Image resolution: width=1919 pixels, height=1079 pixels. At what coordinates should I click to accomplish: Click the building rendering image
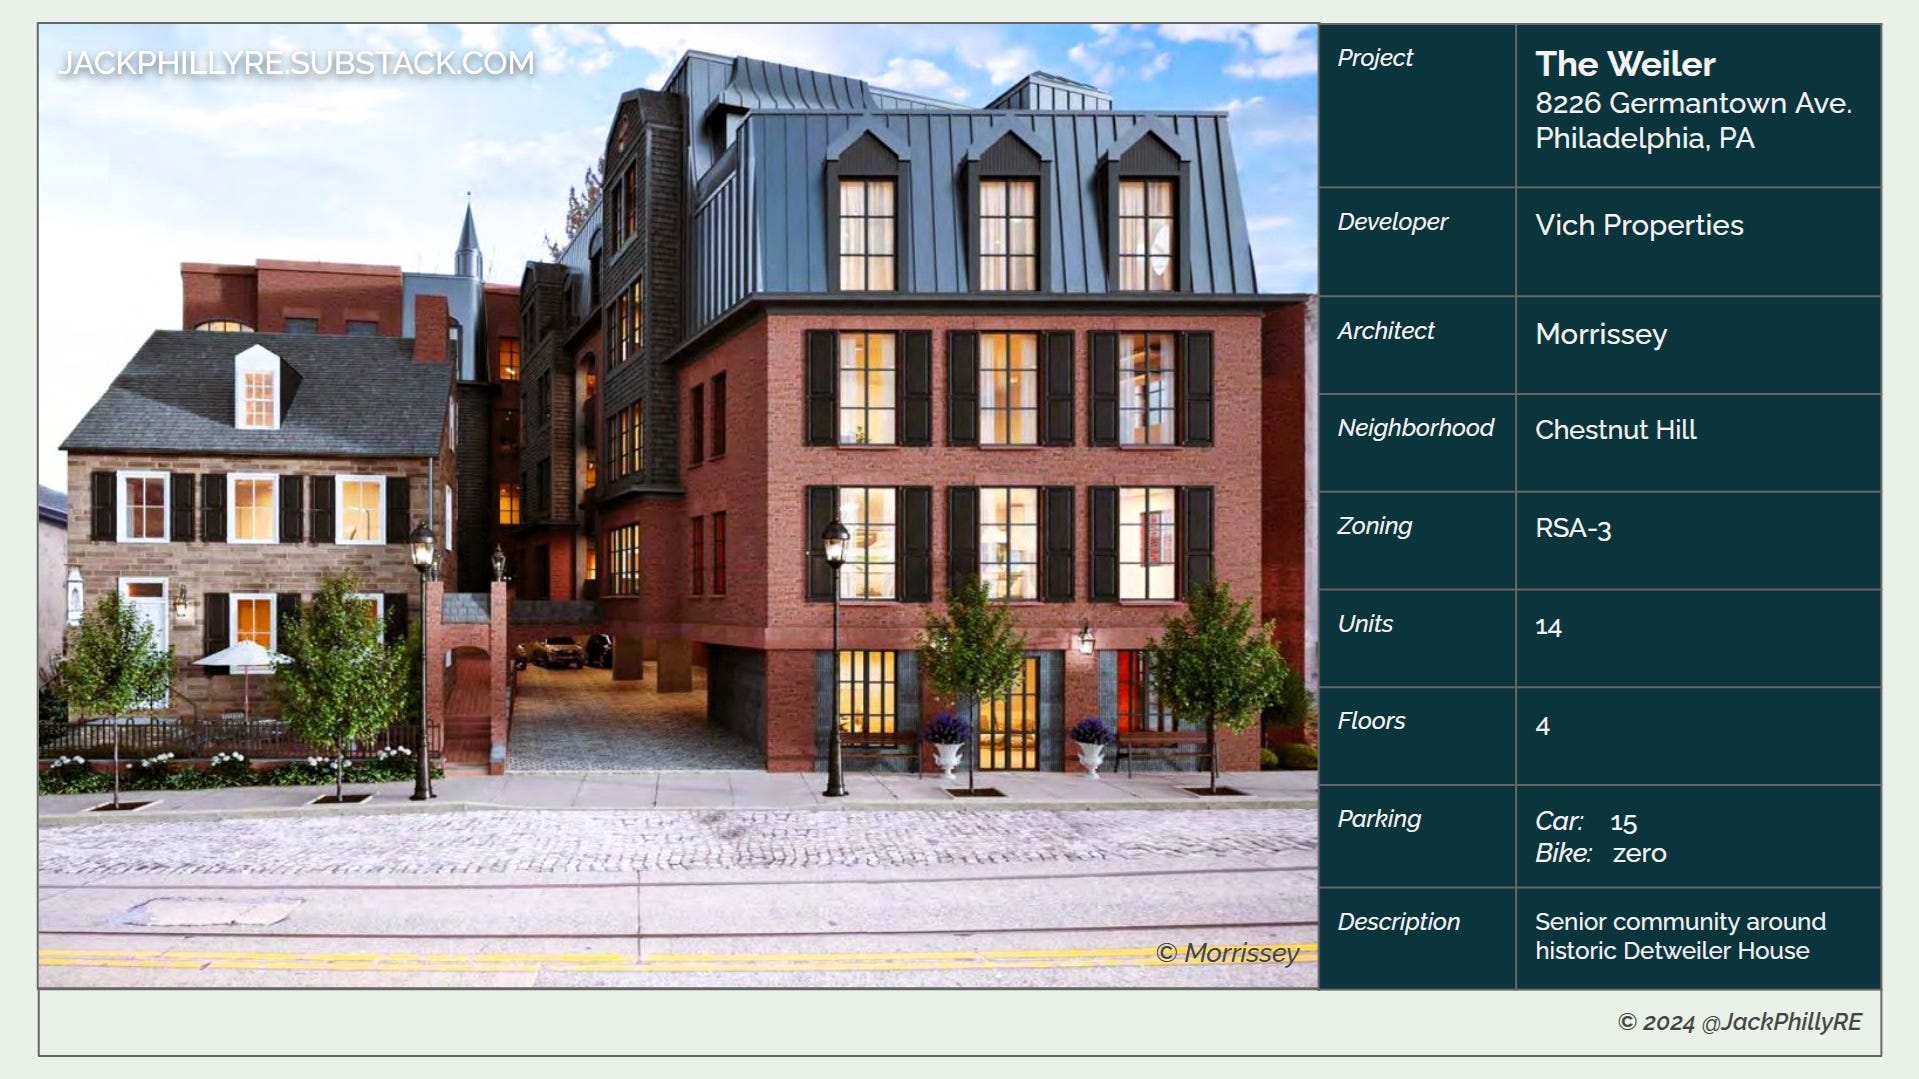coord(678,506)
